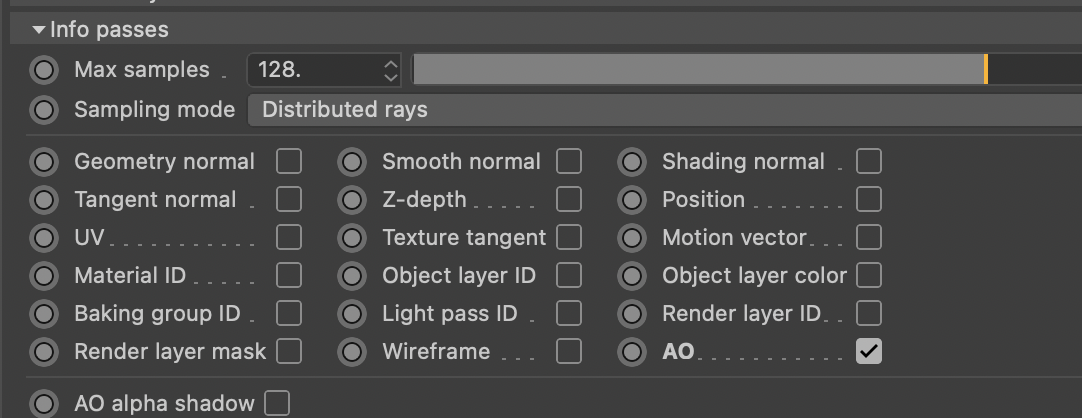Tick the AO alpha shadow checkbox
This screenshot has height=418, width=1082.
point(277,404)
